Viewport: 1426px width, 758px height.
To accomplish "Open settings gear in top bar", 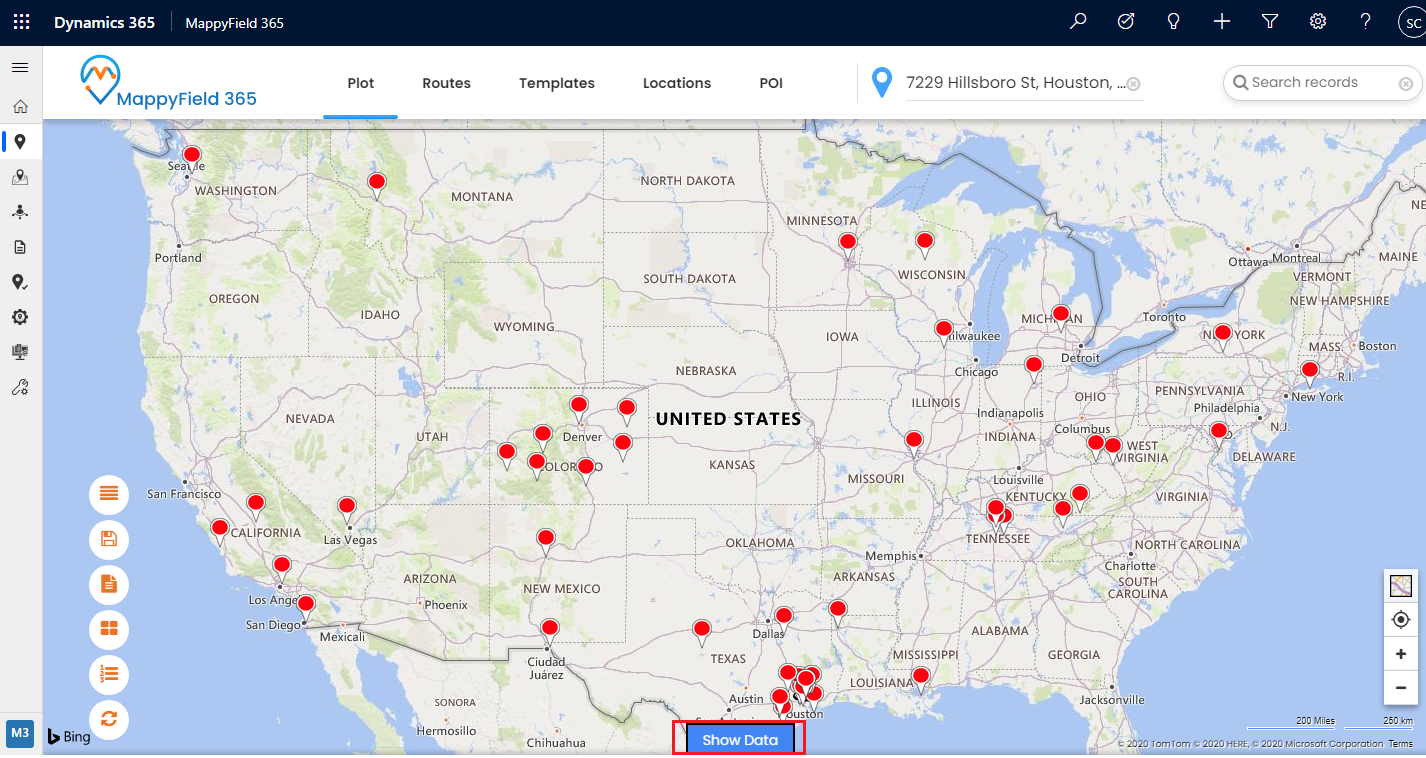I will click(x=1318, y=22).
